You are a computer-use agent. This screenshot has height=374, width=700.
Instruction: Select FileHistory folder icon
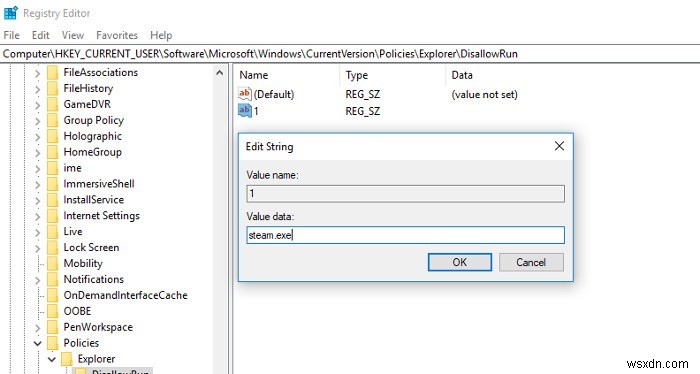click(x=53, y=88)
